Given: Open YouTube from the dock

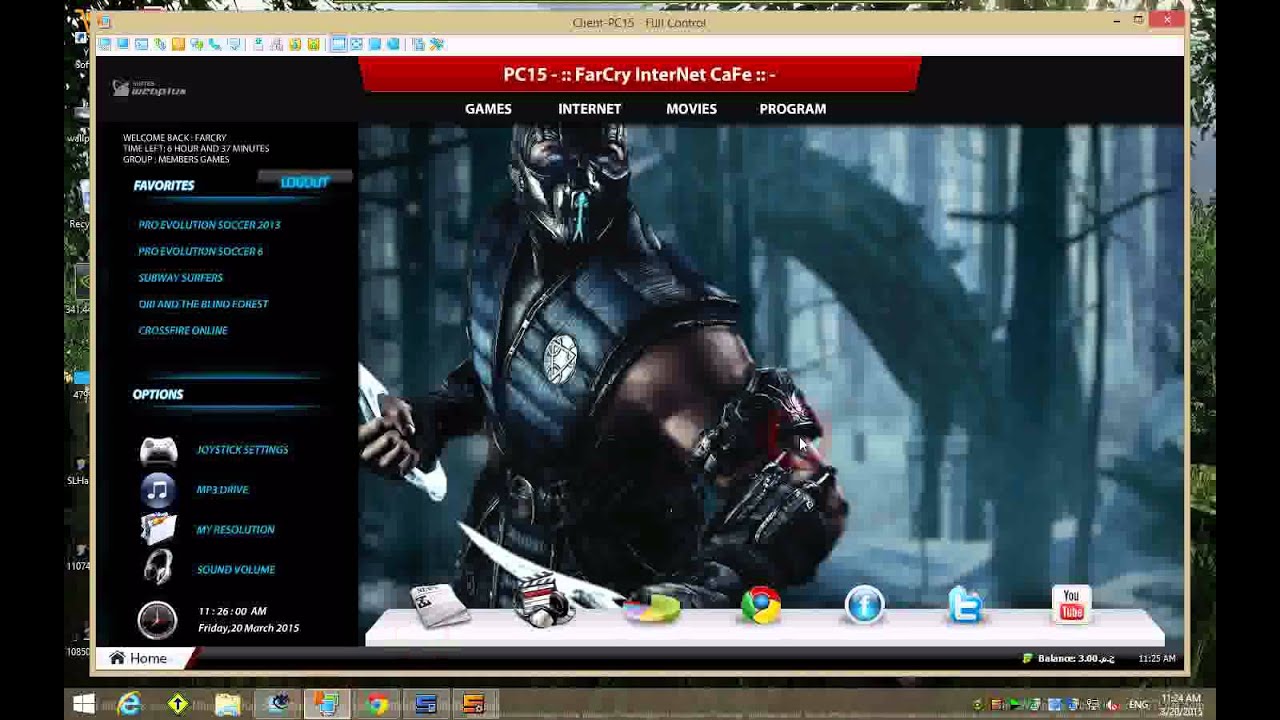Looking at the screenshot, I should tap(1071, 605).
